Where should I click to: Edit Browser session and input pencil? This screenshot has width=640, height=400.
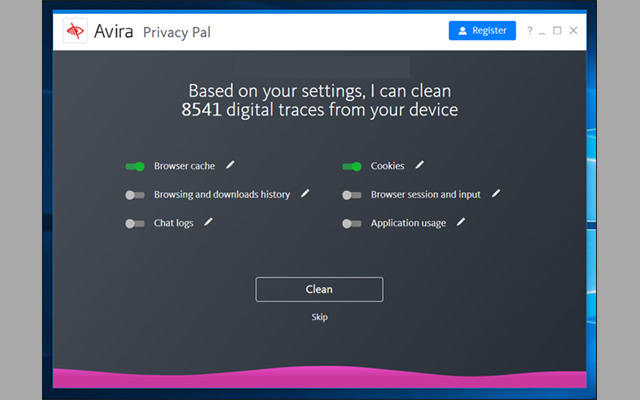coord(496,194)
